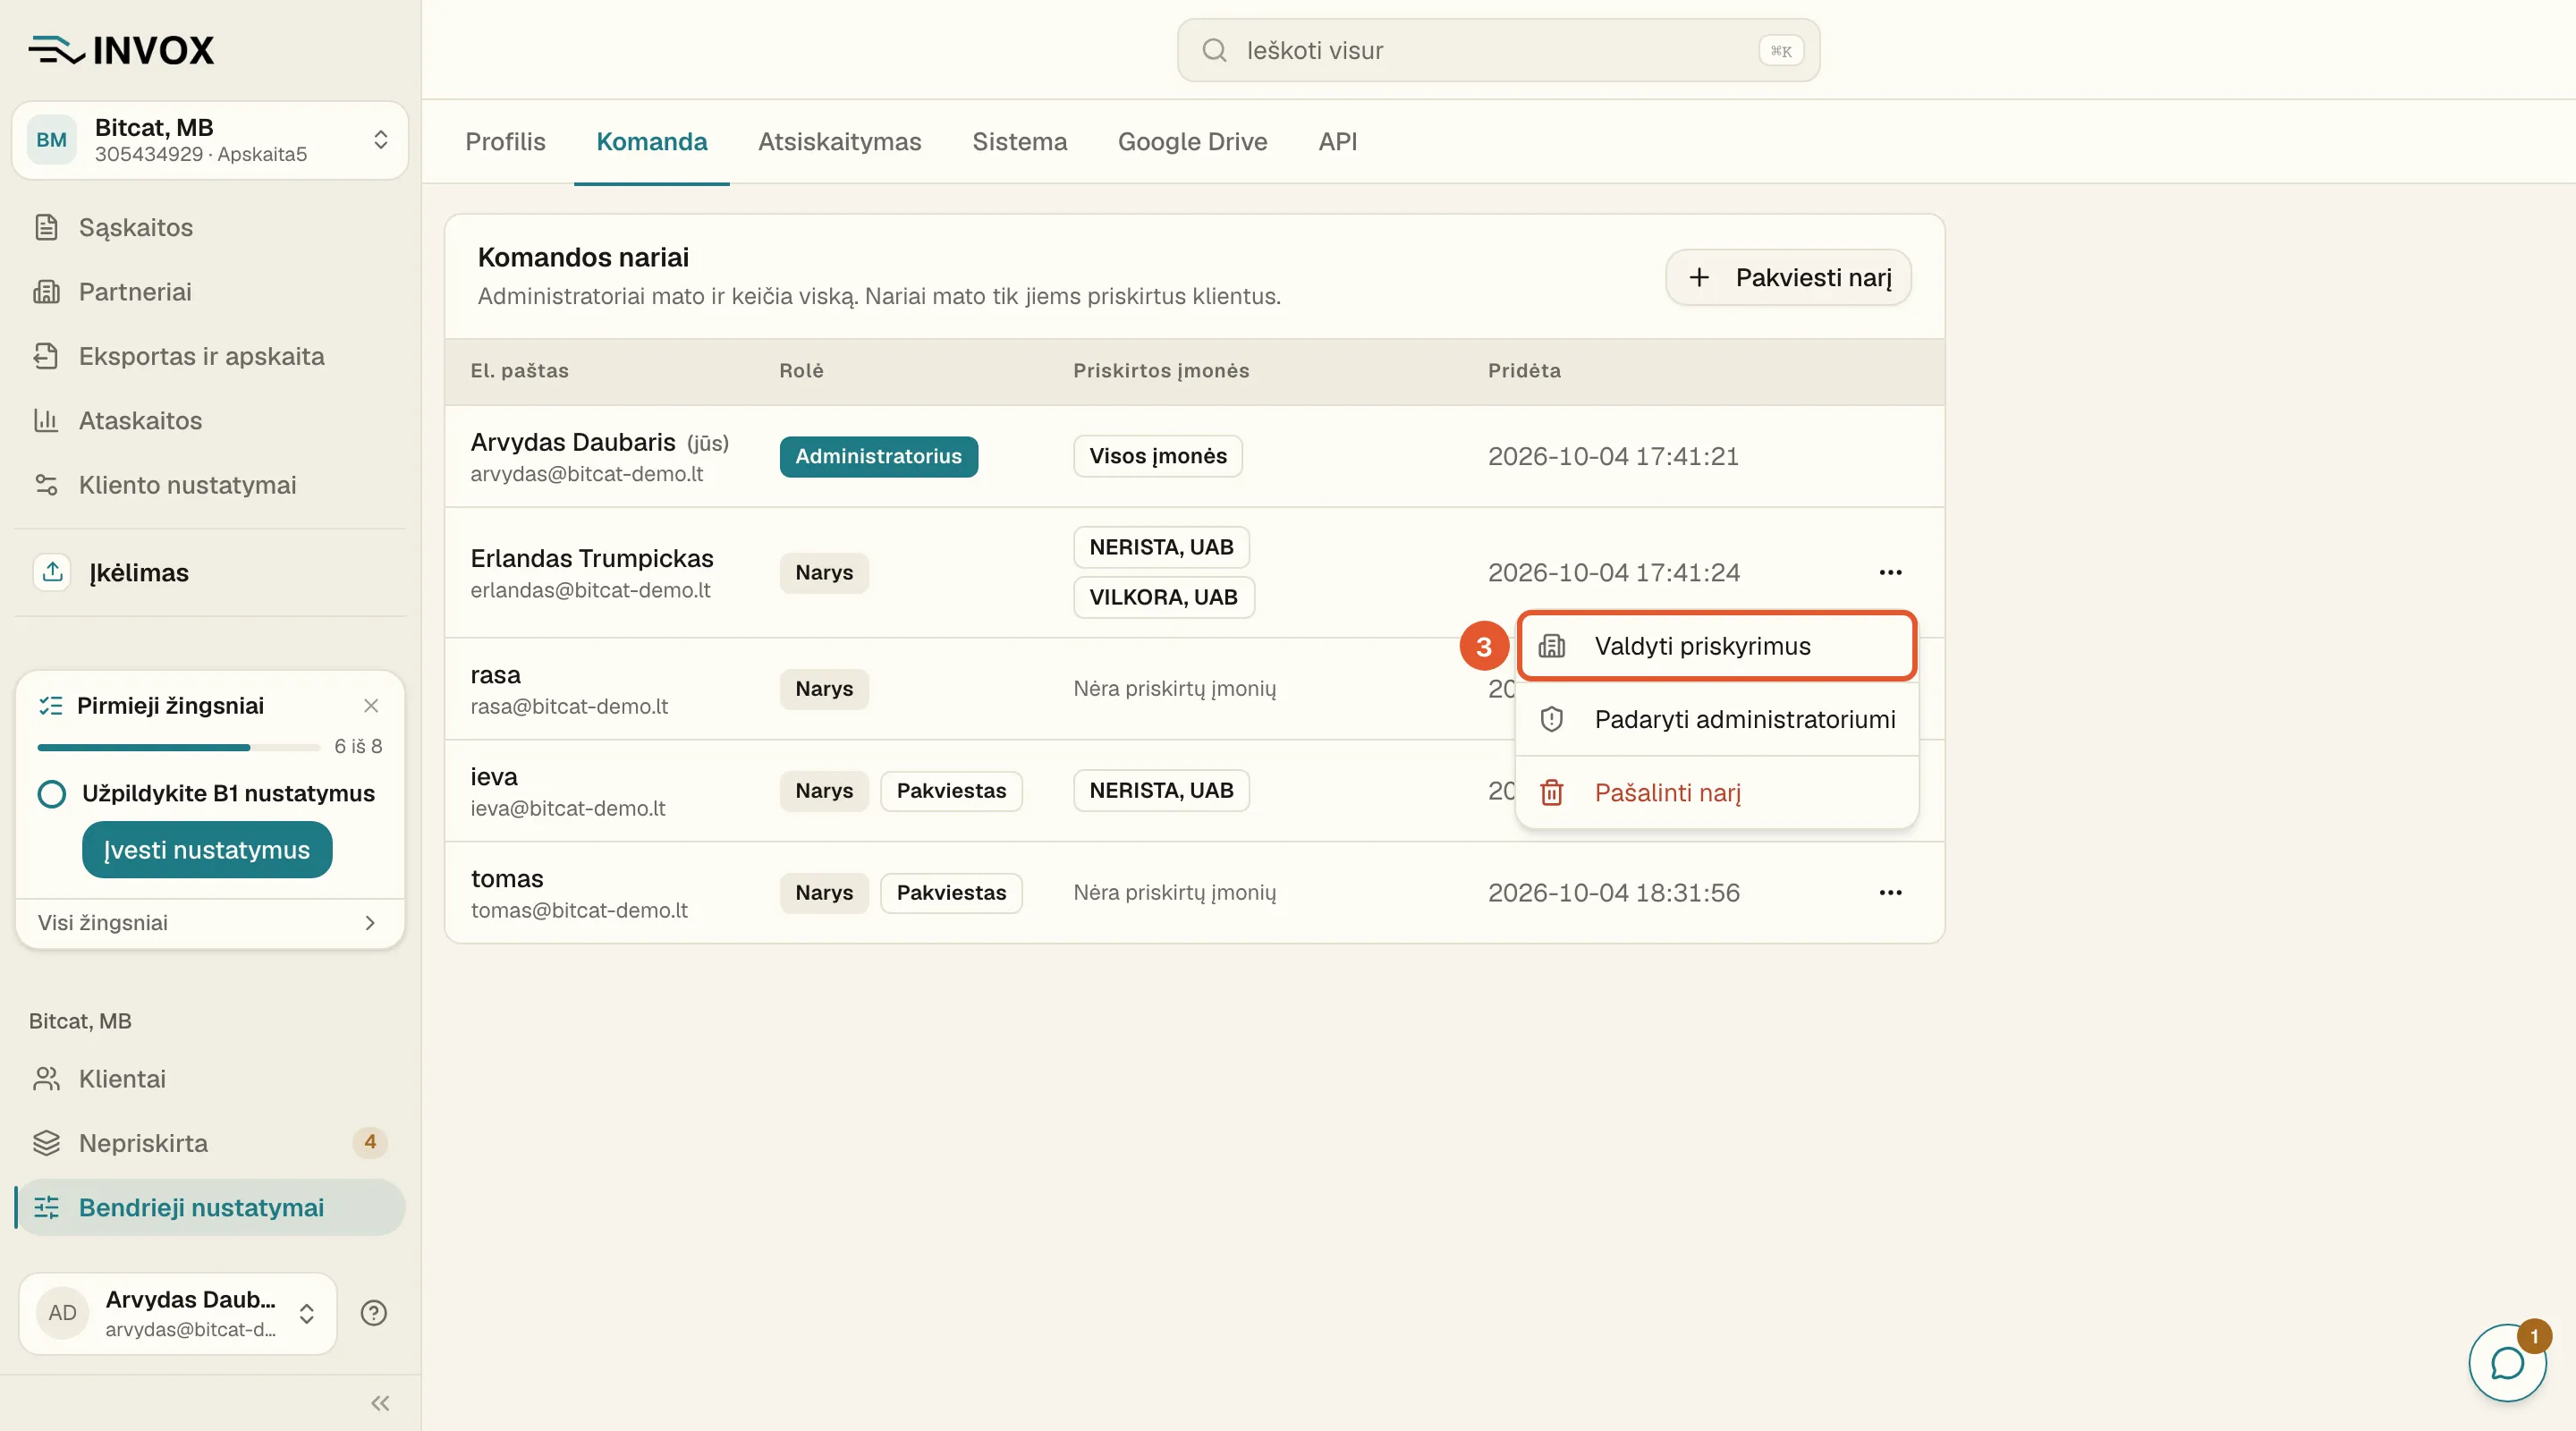Open the API tab
This screenshot has width=2576, height=1431.
point(1338,142)
